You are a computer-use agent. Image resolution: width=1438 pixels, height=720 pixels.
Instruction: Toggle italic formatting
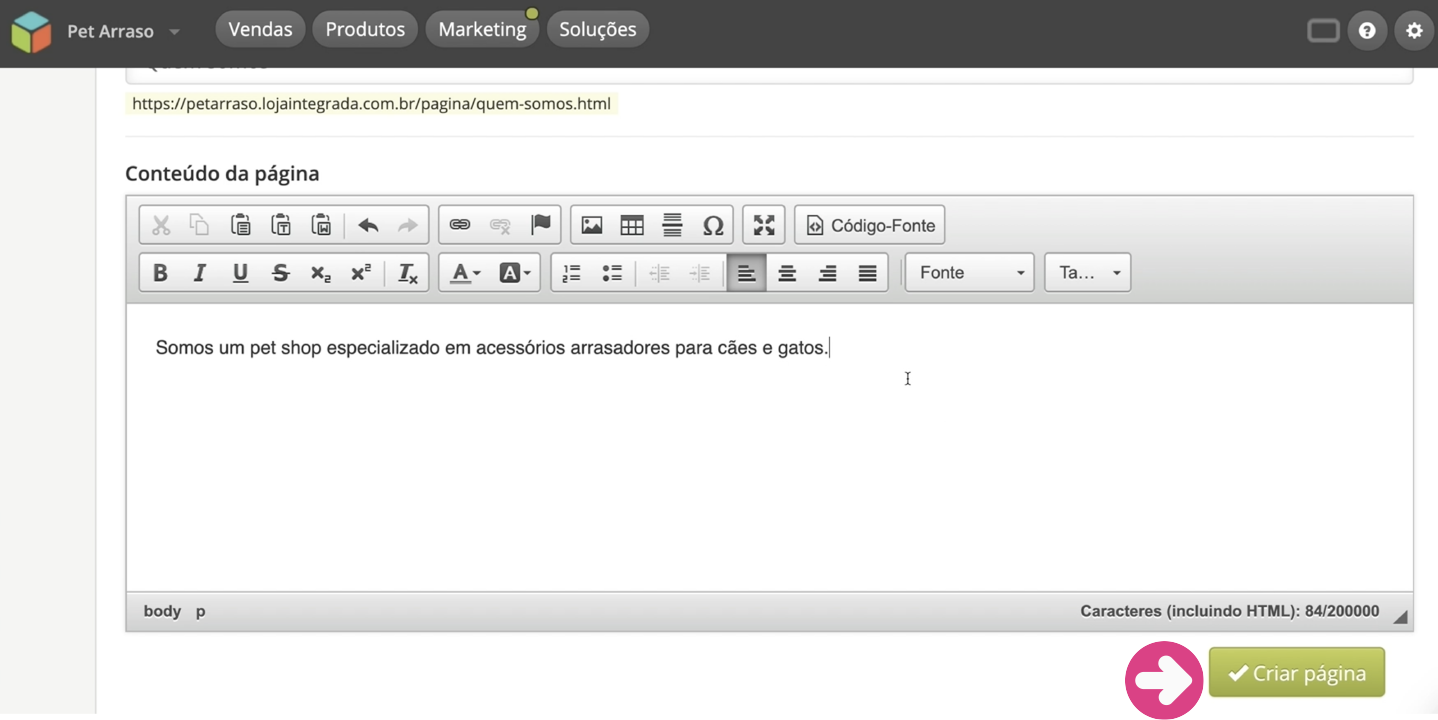tap(200, 272)
